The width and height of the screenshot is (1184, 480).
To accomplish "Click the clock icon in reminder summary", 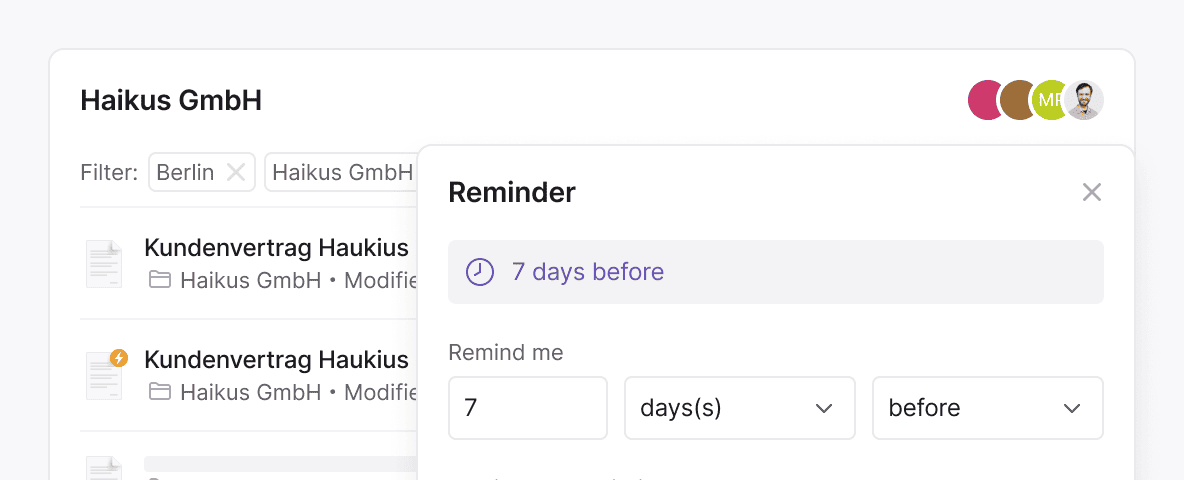I will pyautogui.click(x=480, y=272).
